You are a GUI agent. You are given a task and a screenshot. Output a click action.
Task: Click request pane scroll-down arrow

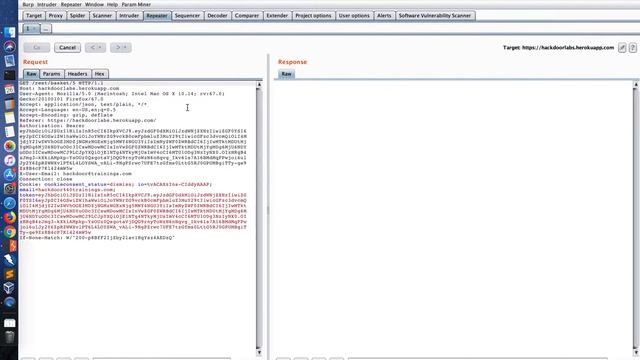[x=259, y=352]
